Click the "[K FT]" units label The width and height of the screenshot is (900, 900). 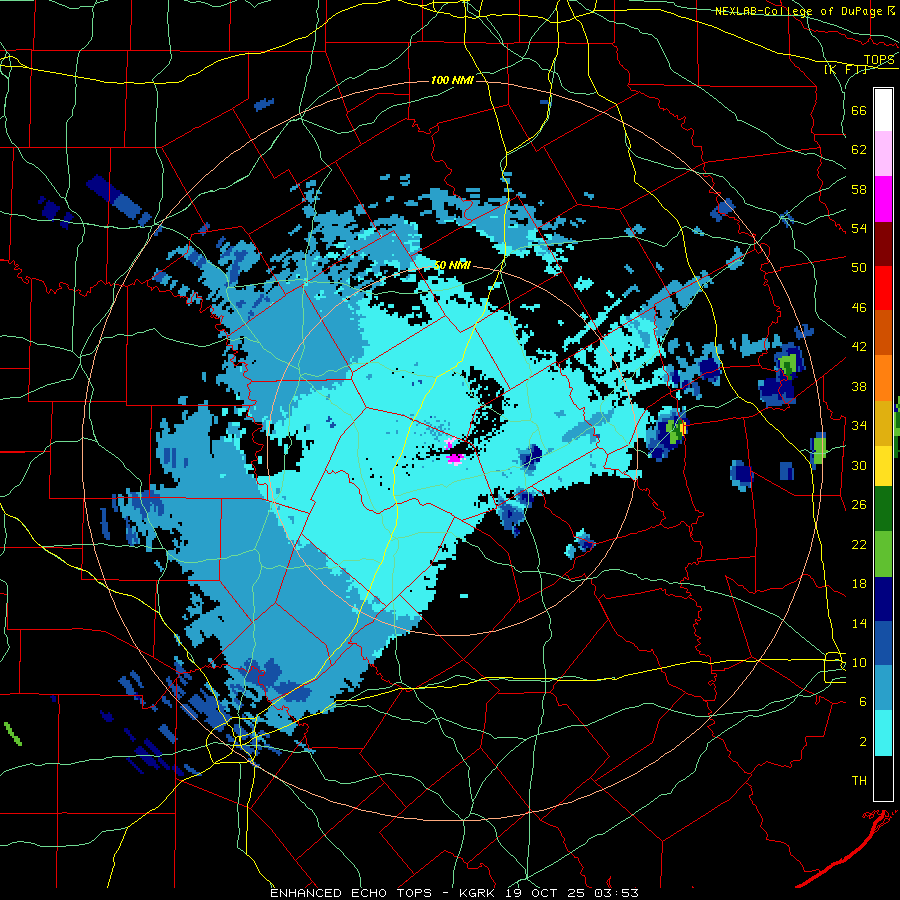pyautogui.click(x=845, y=69)
